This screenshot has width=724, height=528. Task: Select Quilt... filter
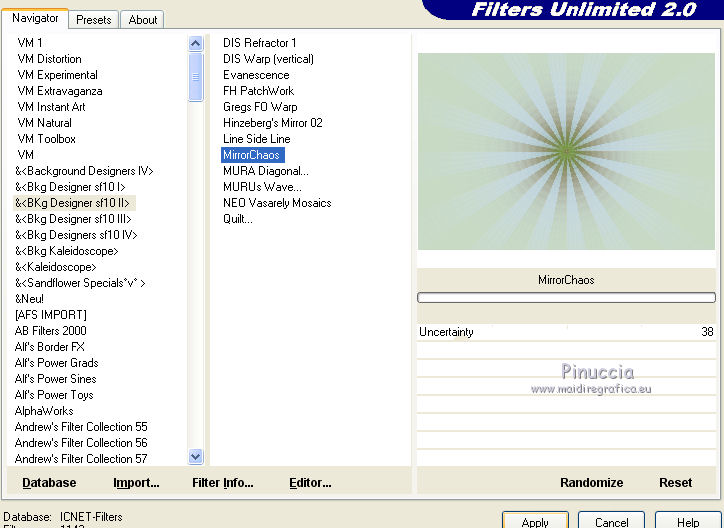[238, 219]
